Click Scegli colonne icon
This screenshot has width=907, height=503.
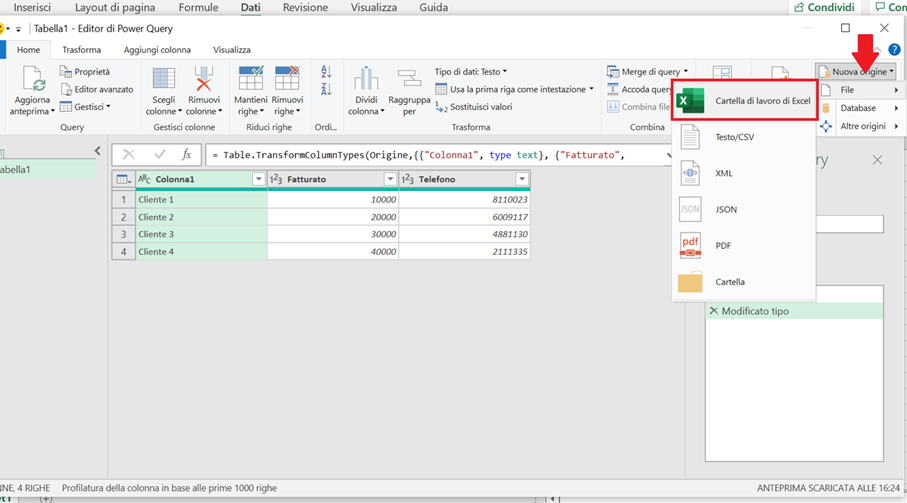[164, 79]
